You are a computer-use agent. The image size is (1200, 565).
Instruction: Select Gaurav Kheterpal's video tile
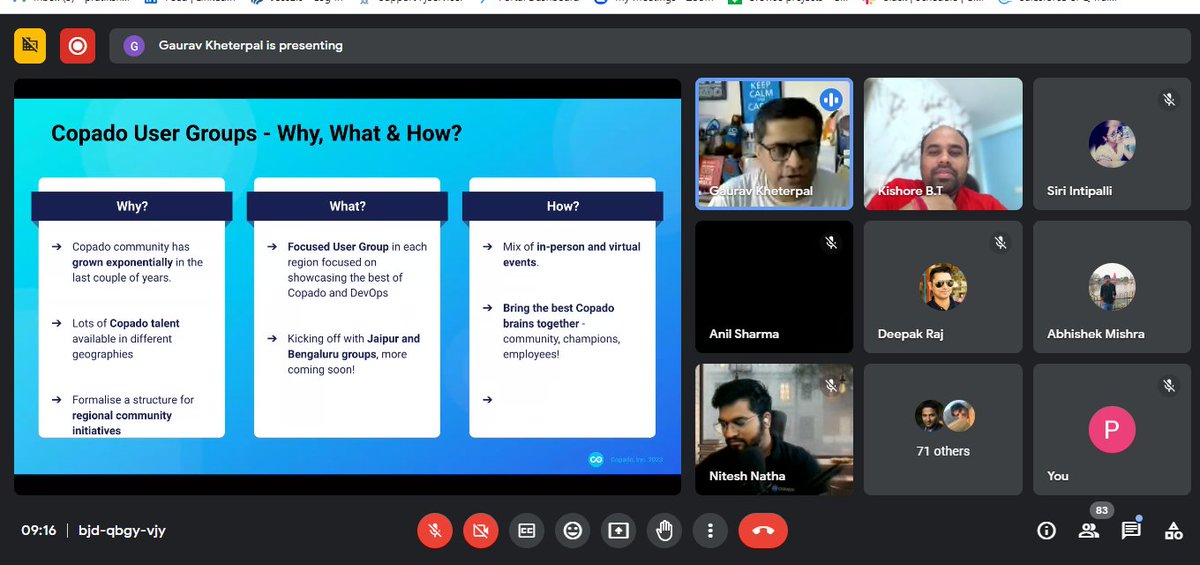(x=774, y=144)
